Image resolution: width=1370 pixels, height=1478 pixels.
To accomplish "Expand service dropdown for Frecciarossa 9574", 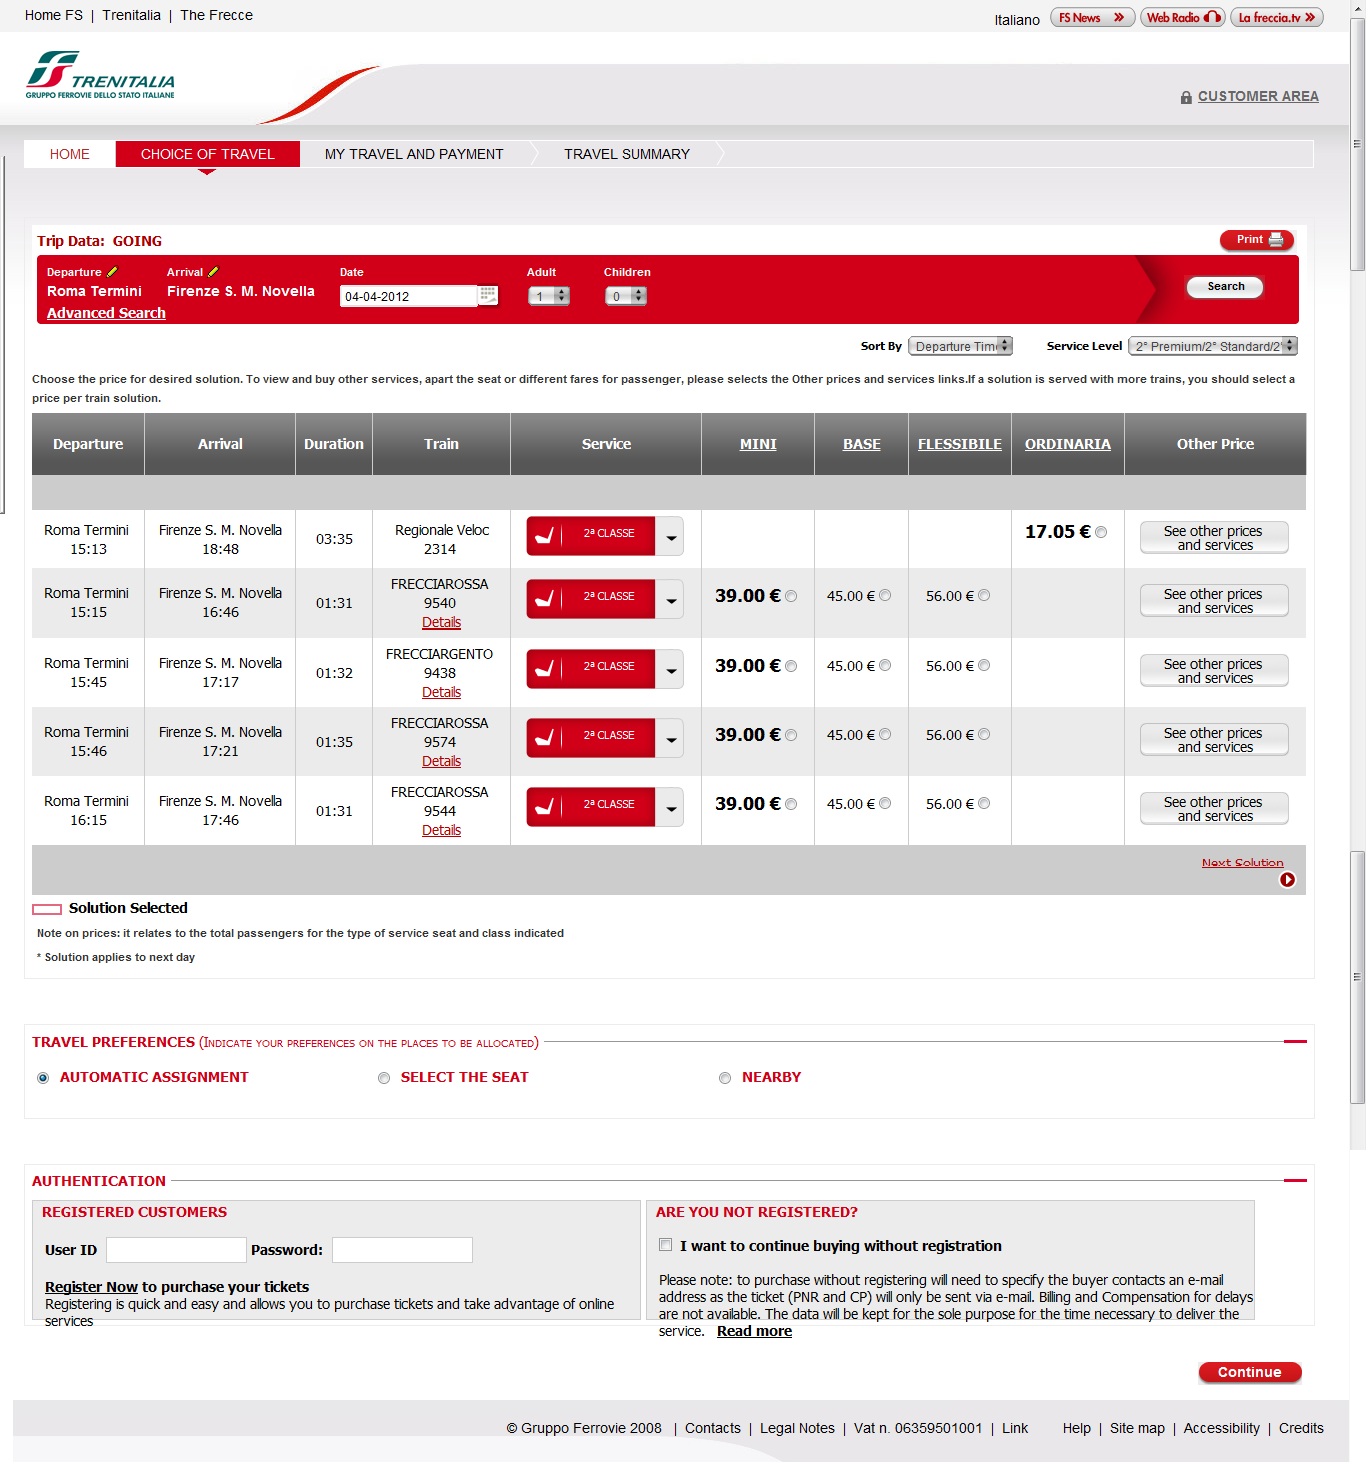I will (x=671, y=739).
